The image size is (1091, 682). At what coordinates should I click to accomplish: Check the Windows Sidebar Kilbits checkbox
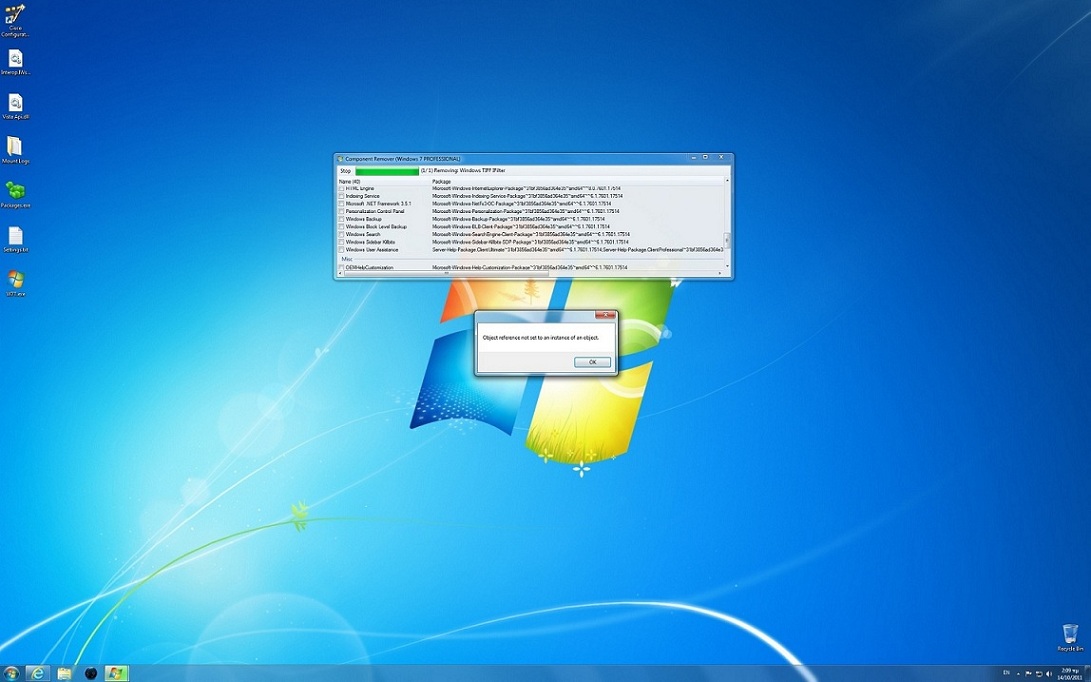(x=341, y=242)
